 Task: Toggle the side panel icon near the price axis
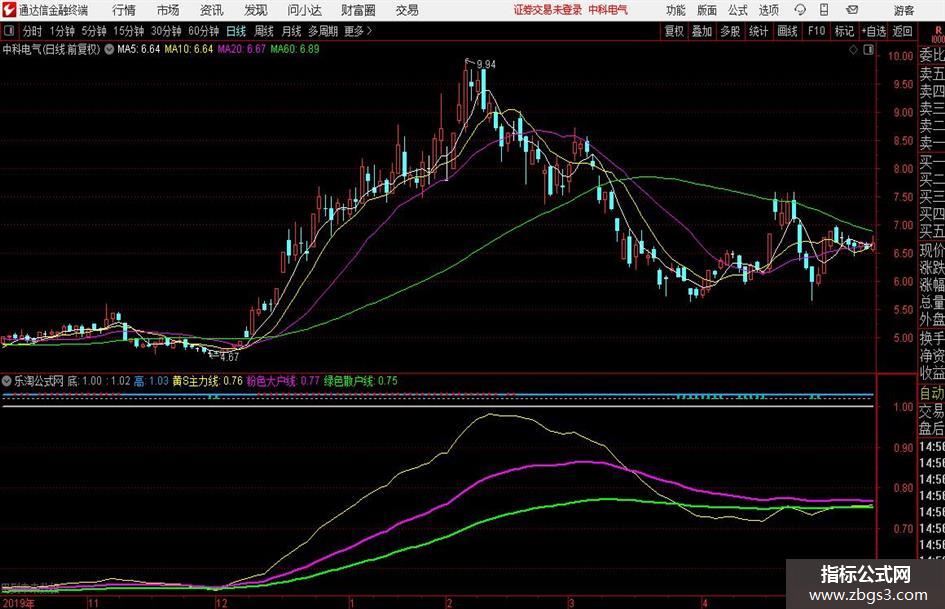(868, 50)
